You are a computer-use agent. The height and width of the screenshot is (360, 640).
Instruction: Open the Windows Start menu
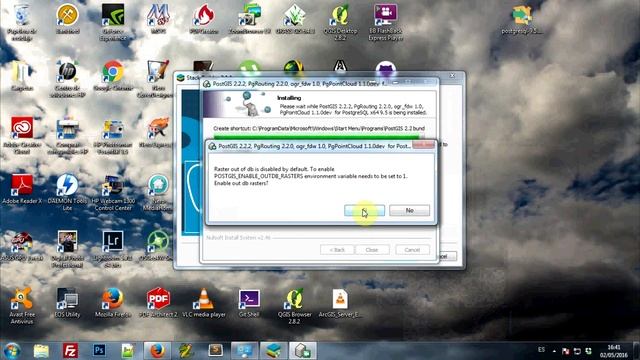pos(12,351)
